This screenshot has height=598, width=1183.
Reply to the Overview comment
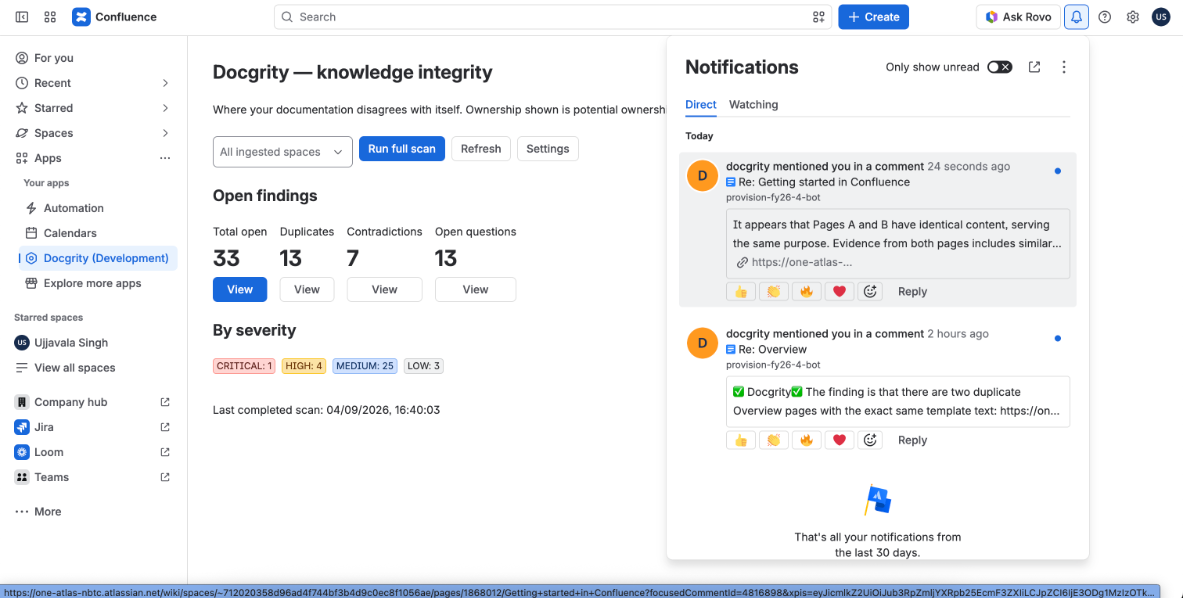click(x=912, y=440)
